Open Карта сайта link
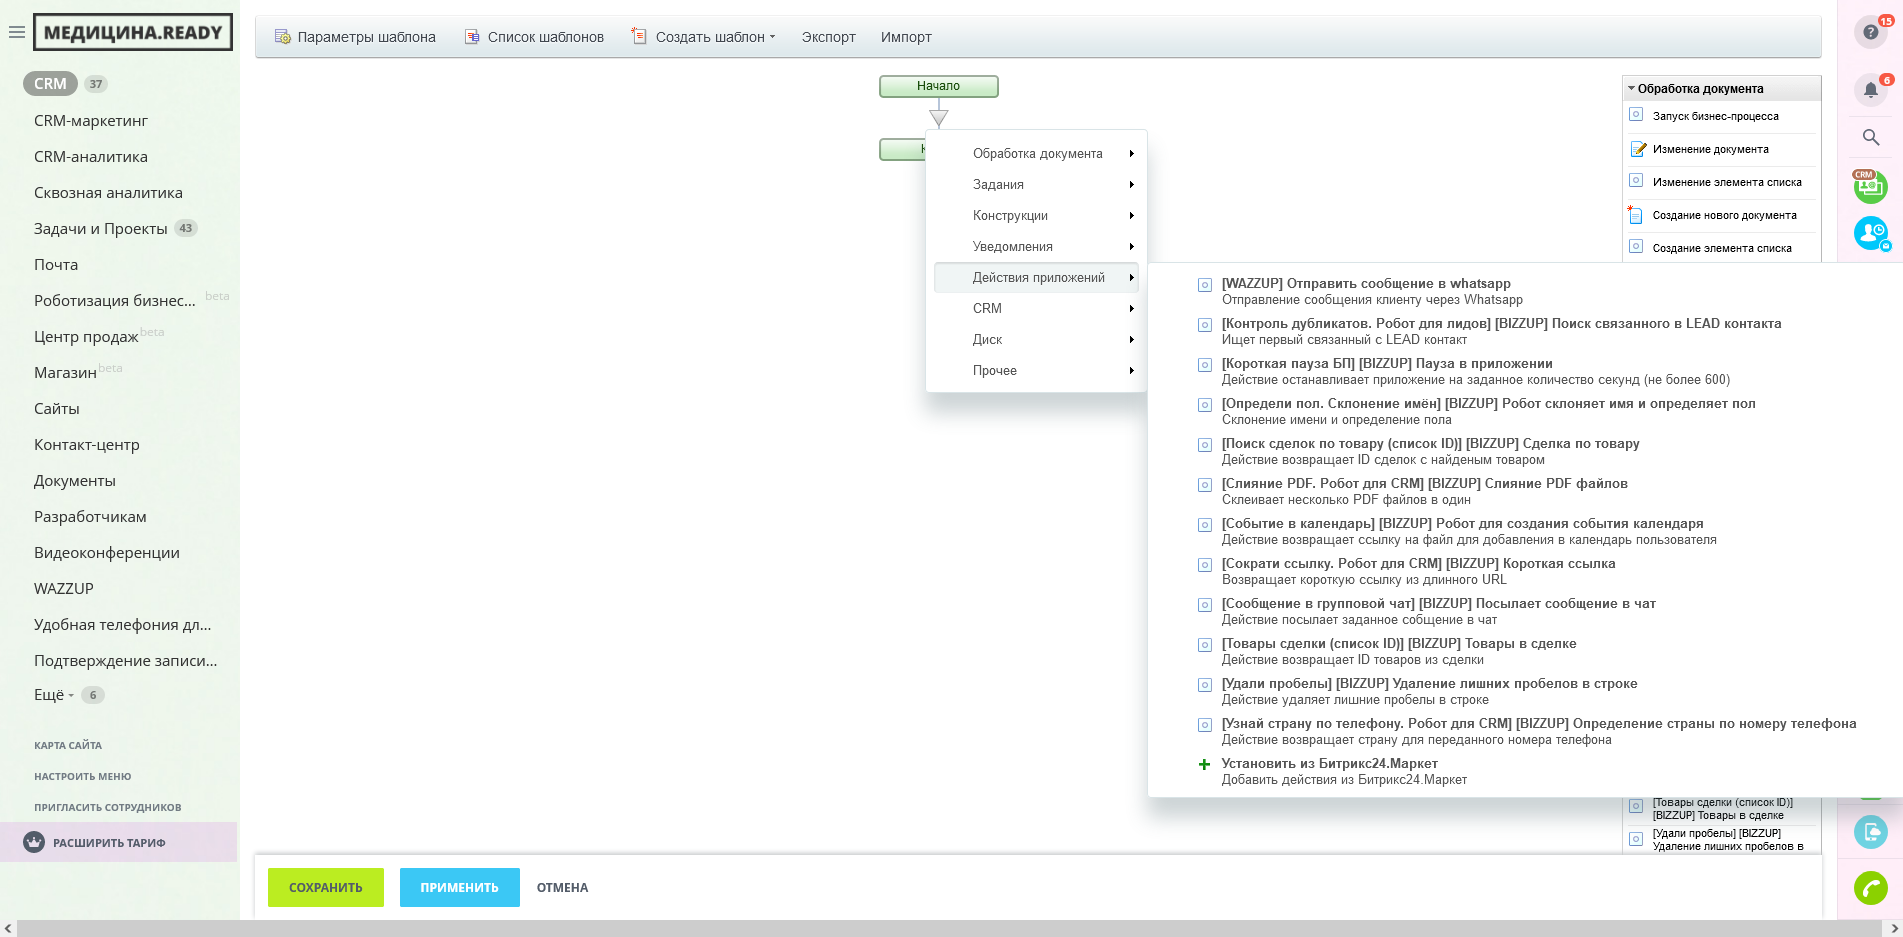 pos(68,745)
